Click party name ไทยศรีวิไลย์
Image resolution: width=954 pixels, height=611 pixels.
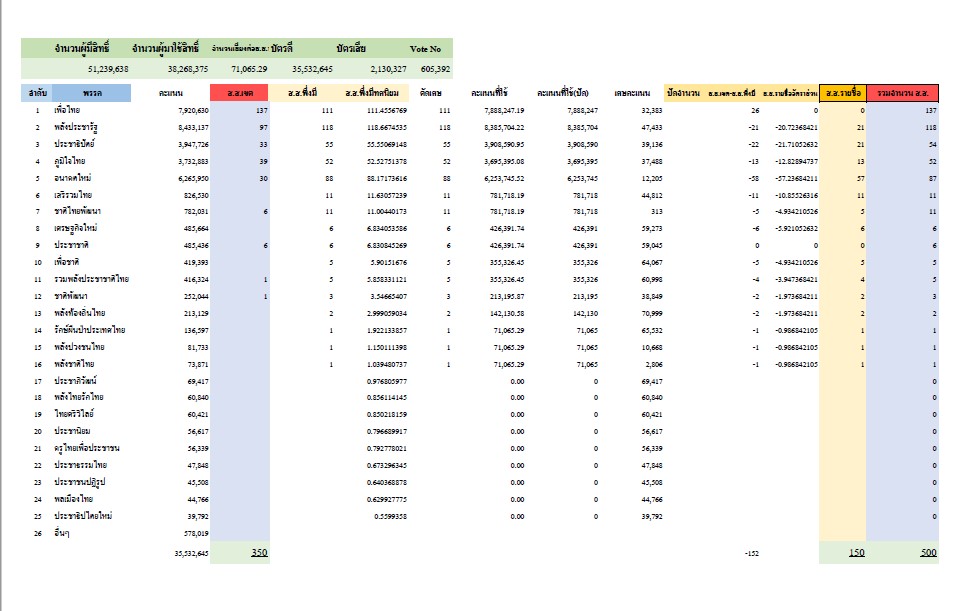pyautogui.click(x=74, y=414)
